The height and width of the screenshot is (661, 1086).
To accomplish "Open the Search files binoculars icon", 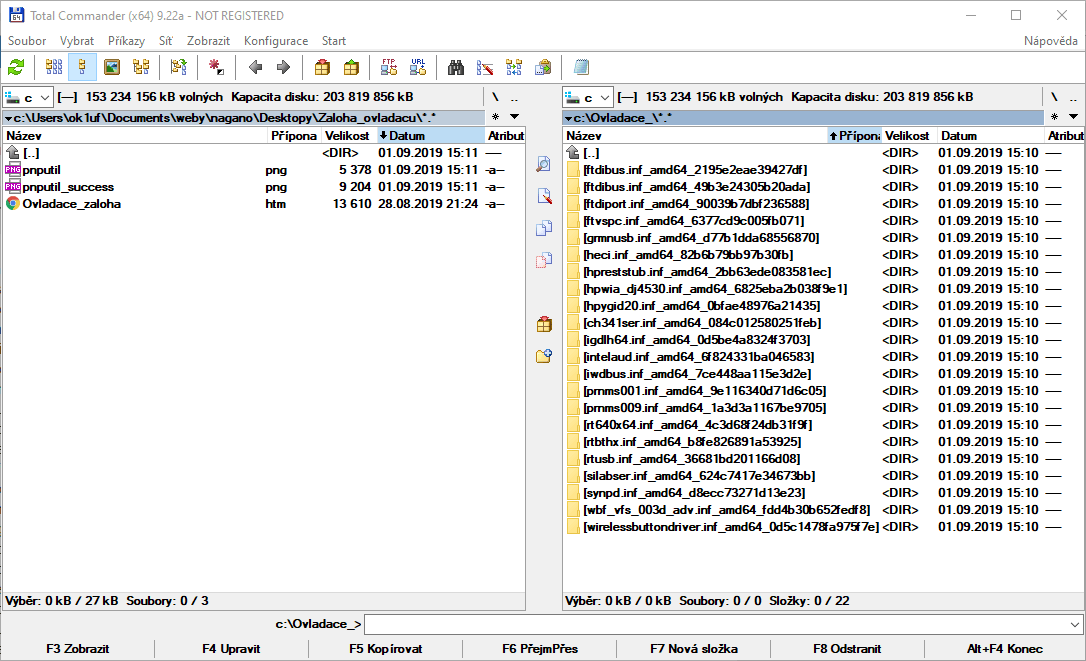I will 456,68.
